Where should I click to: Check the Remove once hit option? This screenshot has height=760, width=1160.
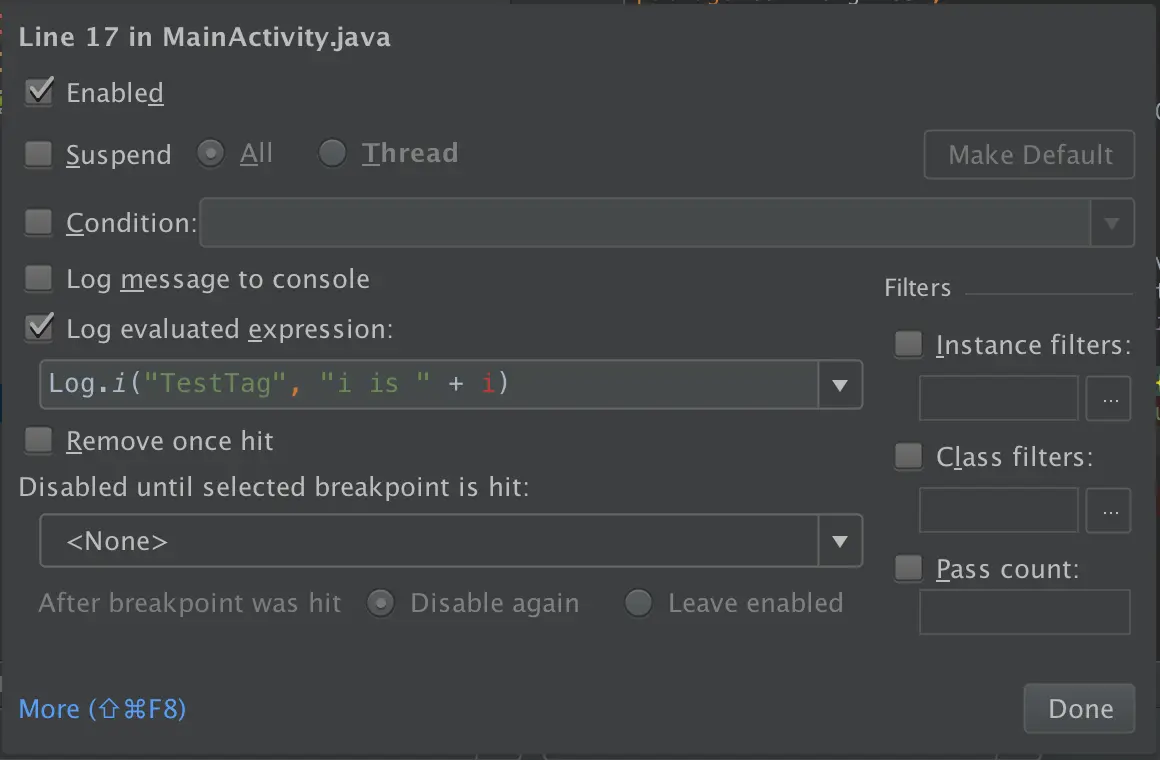pyautogui.click(x=39, y=440)
